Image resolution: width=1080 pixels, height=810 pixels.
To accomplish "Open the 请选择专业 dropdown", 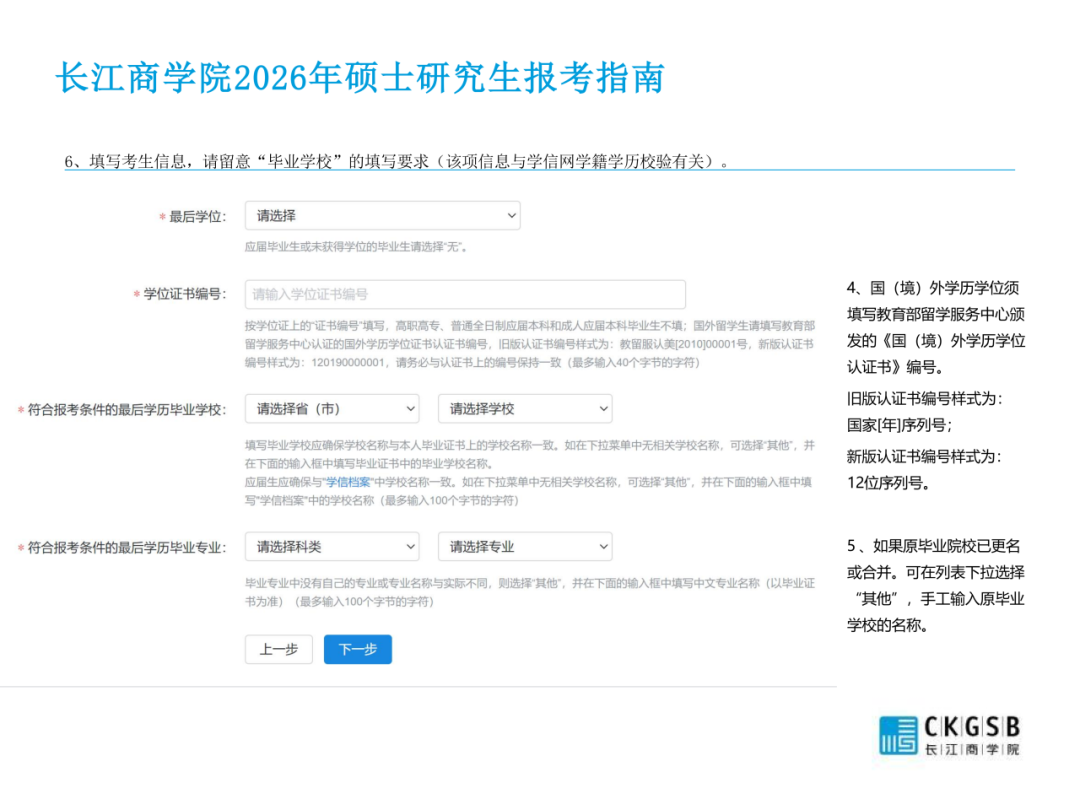I will tap(525, 547).
